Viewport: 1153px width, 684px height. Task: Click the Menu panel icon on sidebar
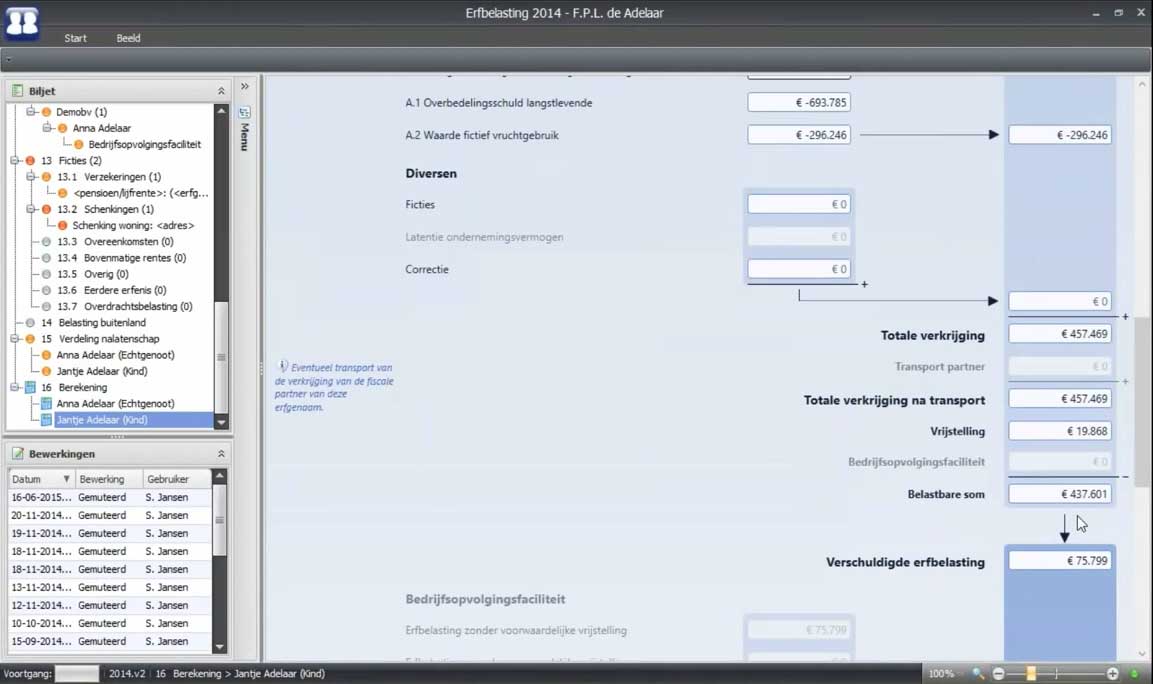244,112
